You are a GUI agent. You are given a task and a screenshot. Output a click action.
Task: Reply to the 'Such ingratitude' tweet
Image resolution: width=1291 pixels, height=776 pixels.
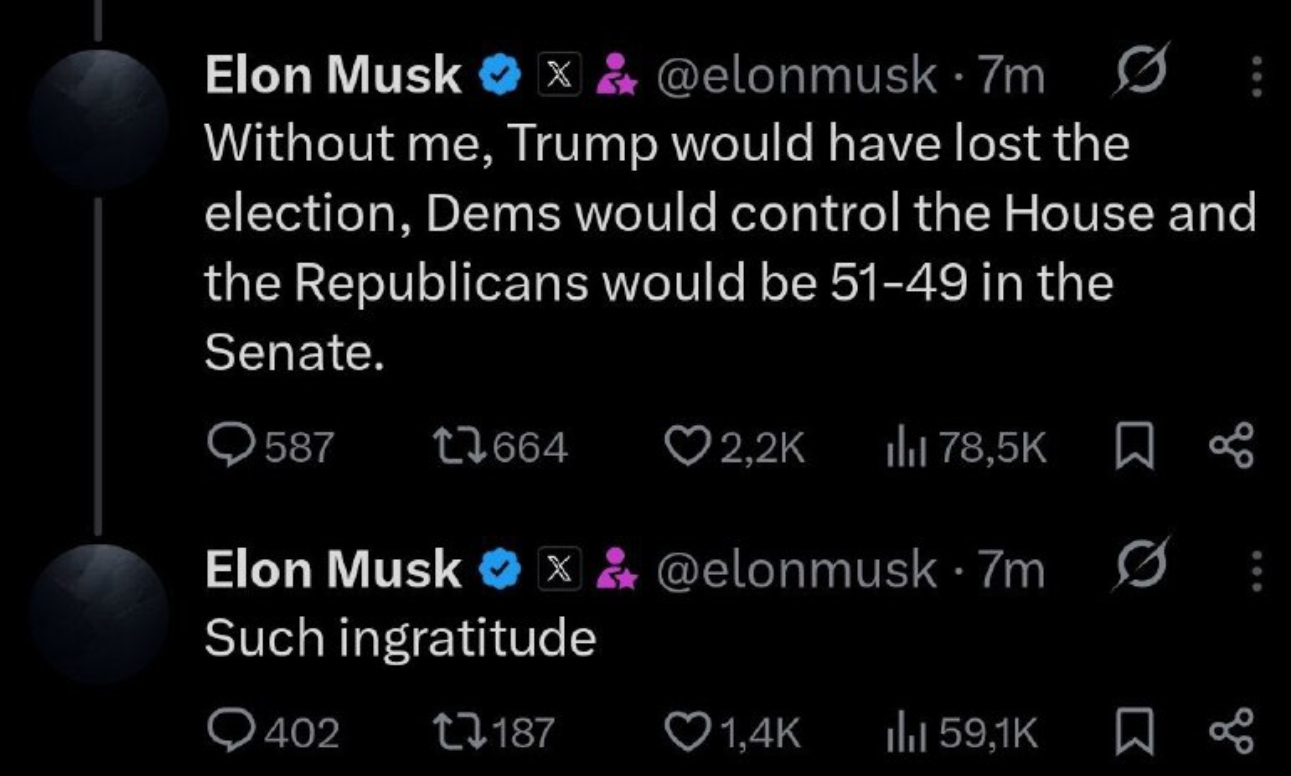(x=230, y=733)
